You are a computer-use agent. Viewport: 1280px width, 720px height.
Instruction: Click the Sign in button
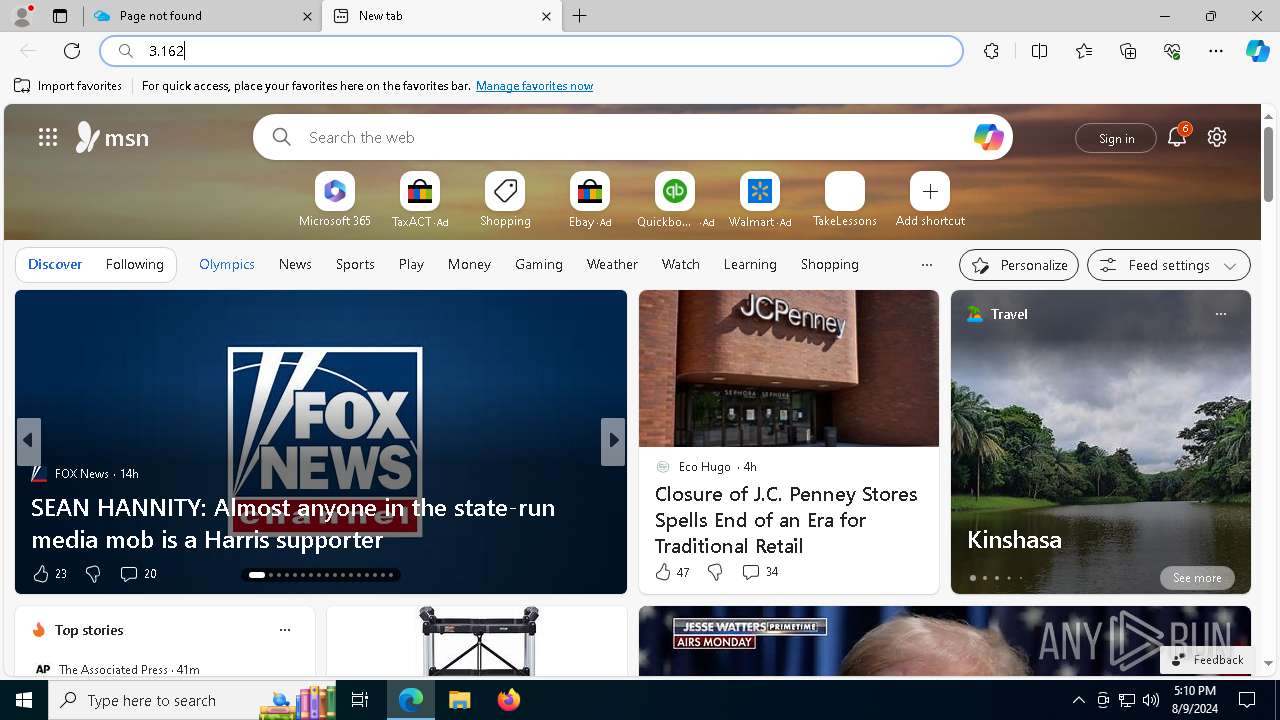coord(1116,138)
